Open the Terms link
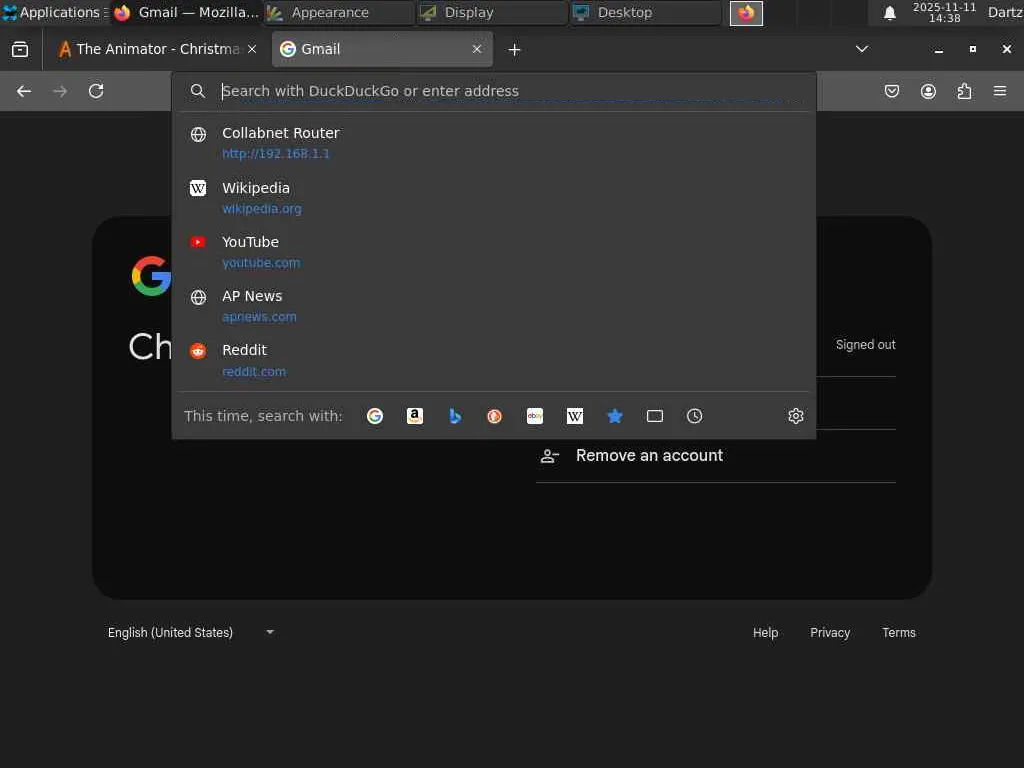This screenshot has width=1024, height=768. coord(899,632)
